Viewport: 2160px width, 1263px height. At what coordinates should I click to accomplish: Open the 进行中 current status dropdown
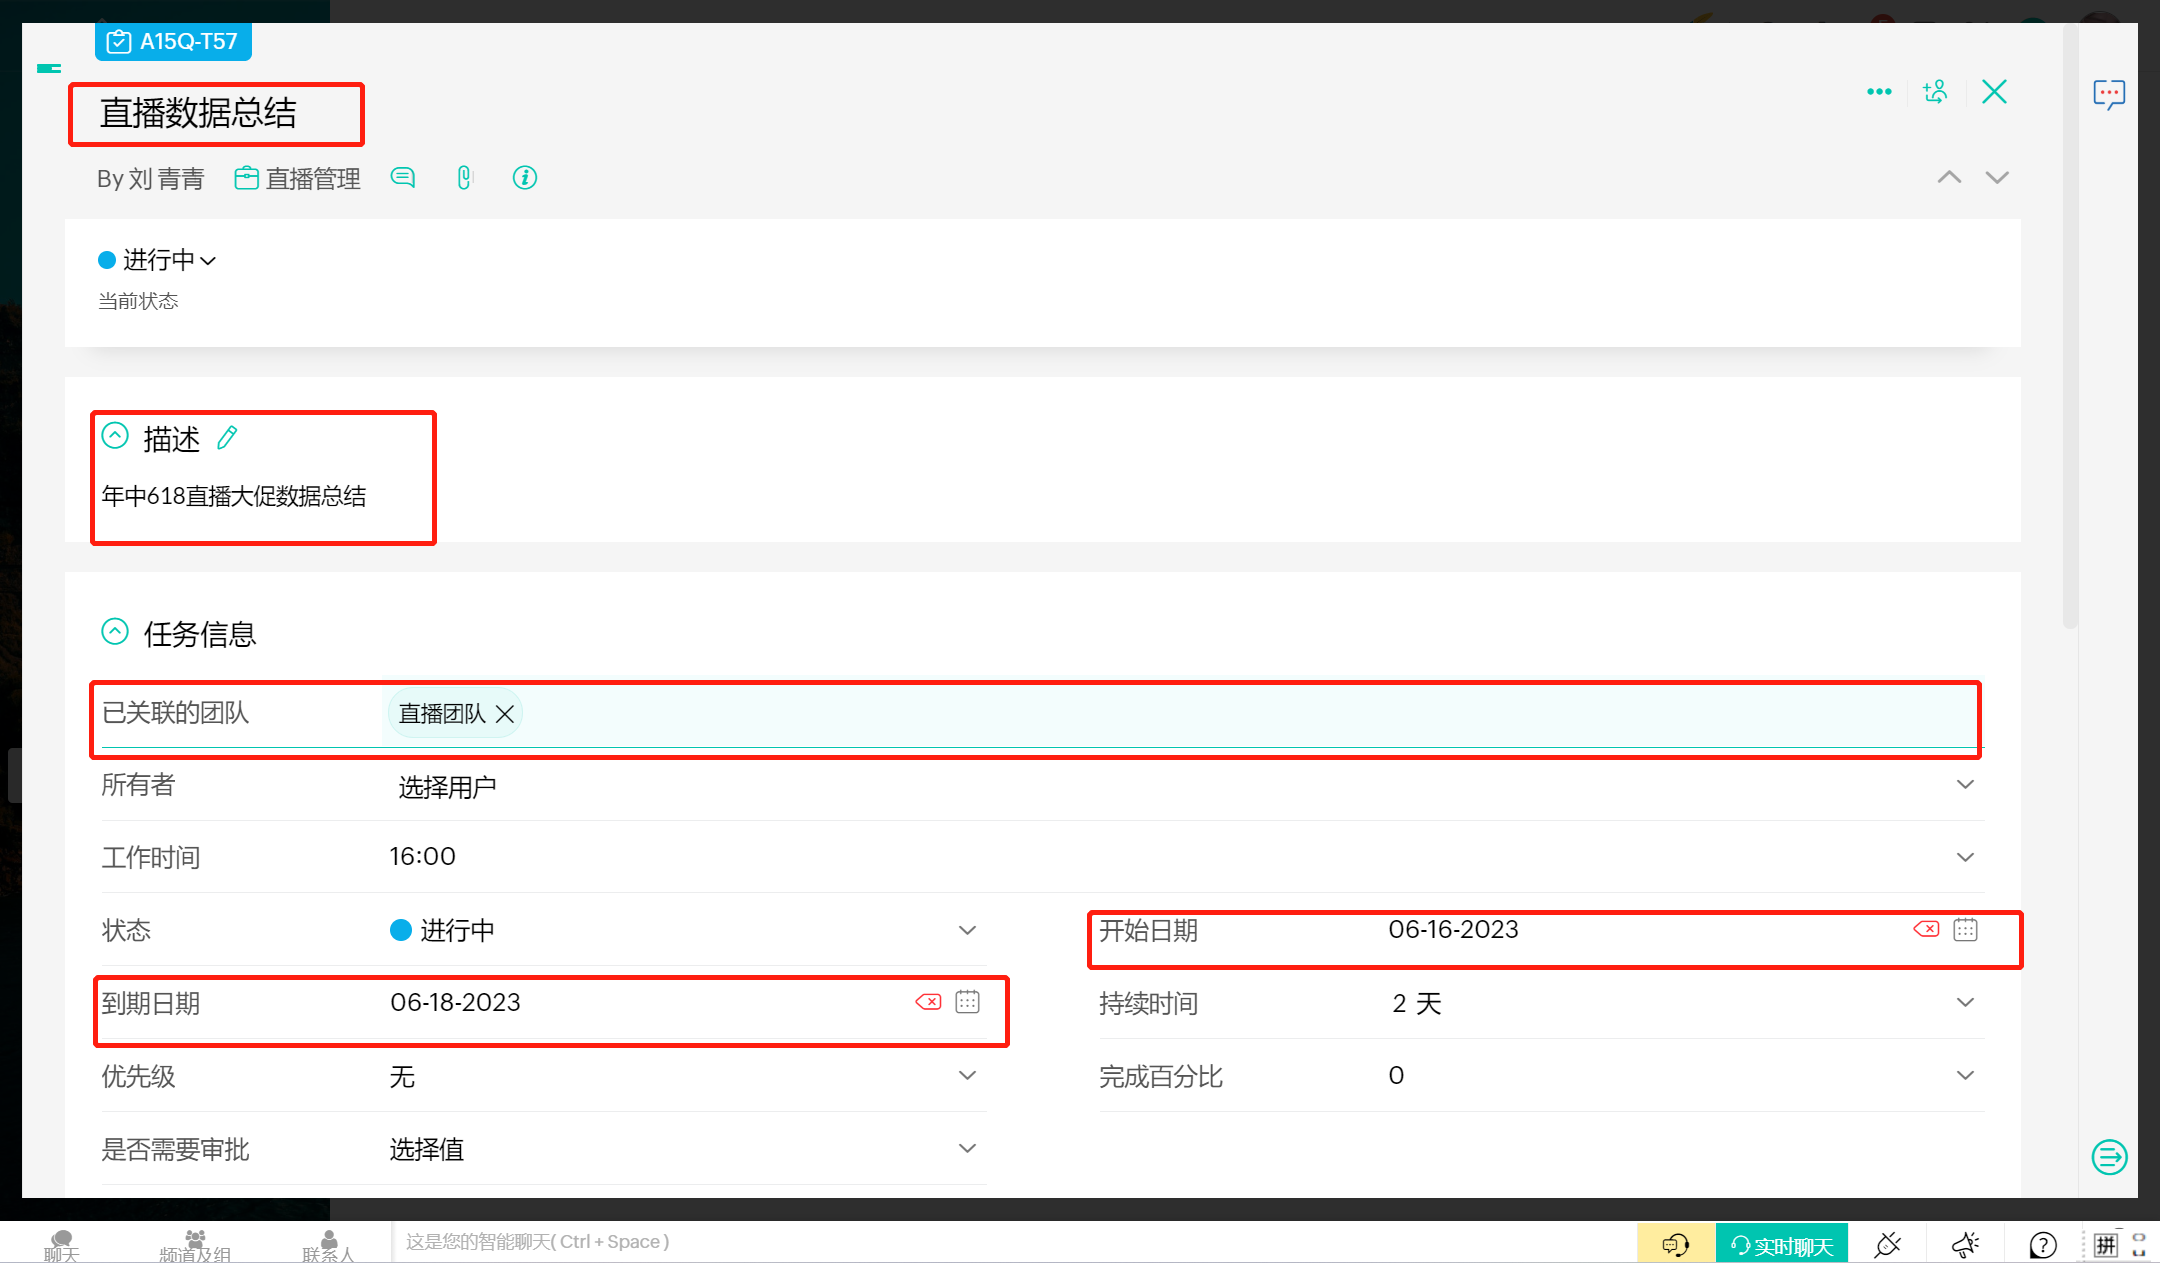(x=160, y=261)
